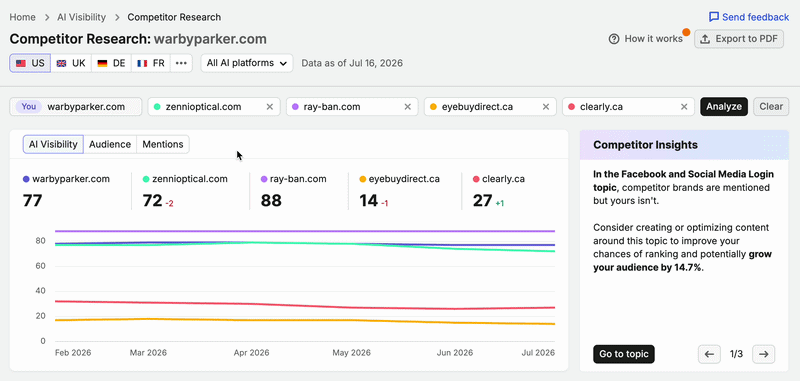Click the red clearly.ca chart line

point(305,307)
